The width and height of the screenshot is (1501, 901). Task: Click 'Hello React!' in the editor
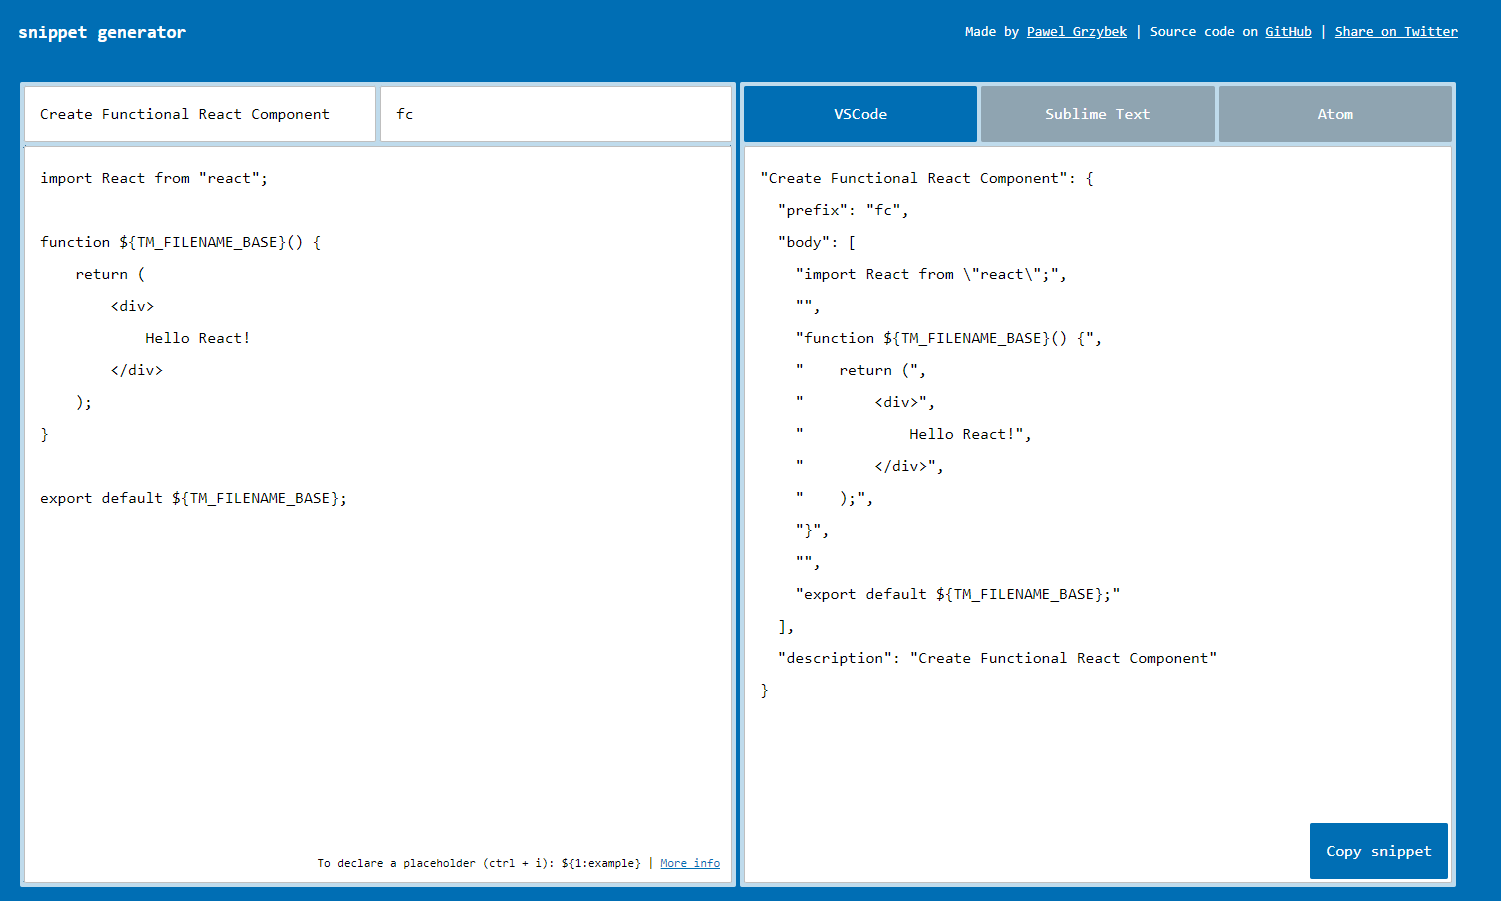198,338
